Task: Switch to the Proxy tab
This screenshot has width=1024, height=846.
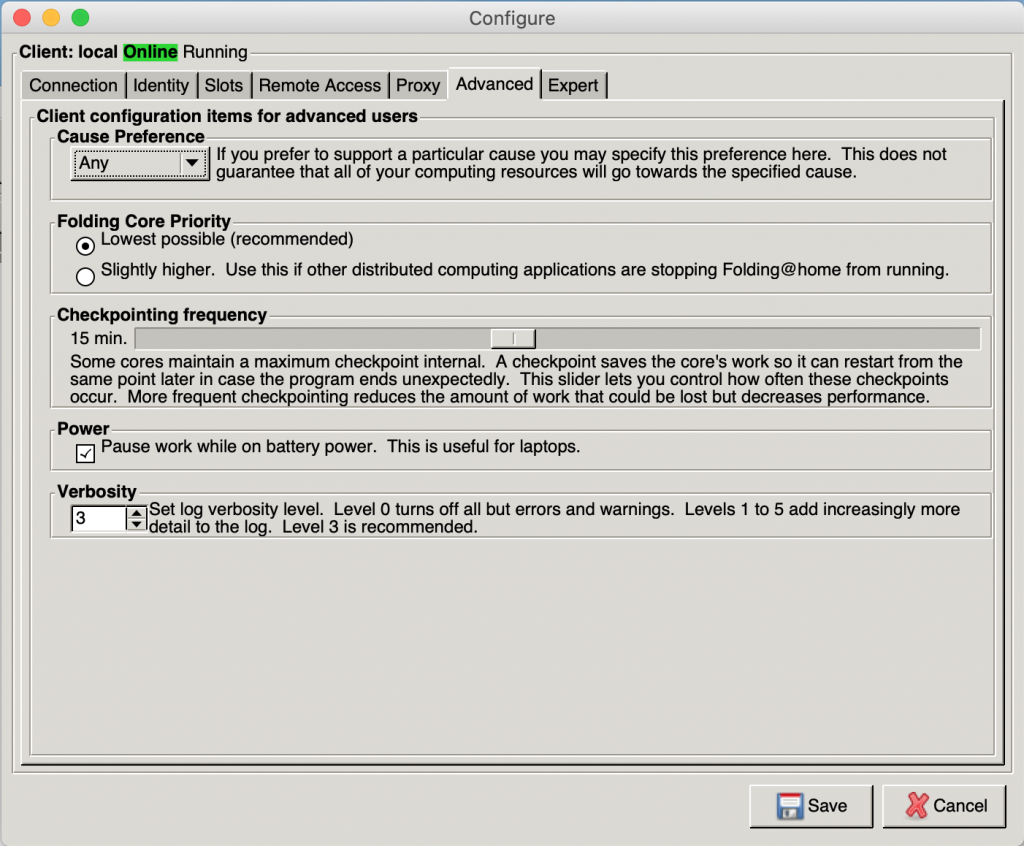Action: pos(418,86)
